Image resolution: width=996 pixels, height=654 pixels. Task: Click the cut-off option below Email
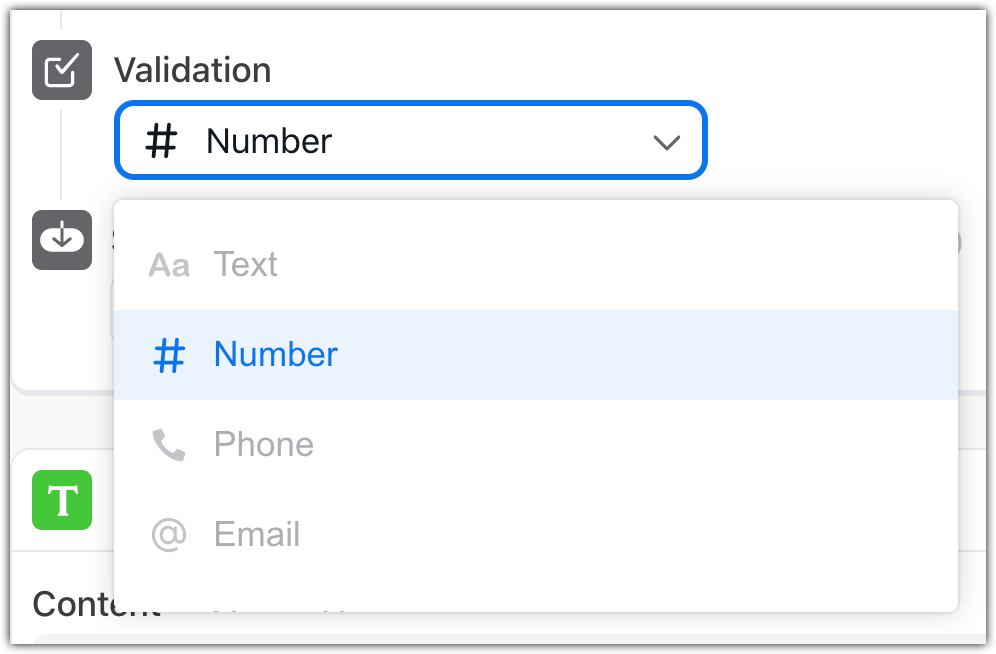[x=280, y=605]
